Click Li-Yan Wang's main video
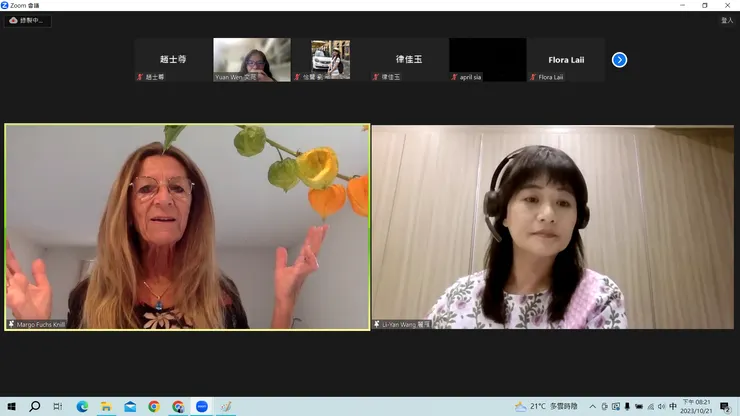The image size is (740, 416). pos(553,227)
